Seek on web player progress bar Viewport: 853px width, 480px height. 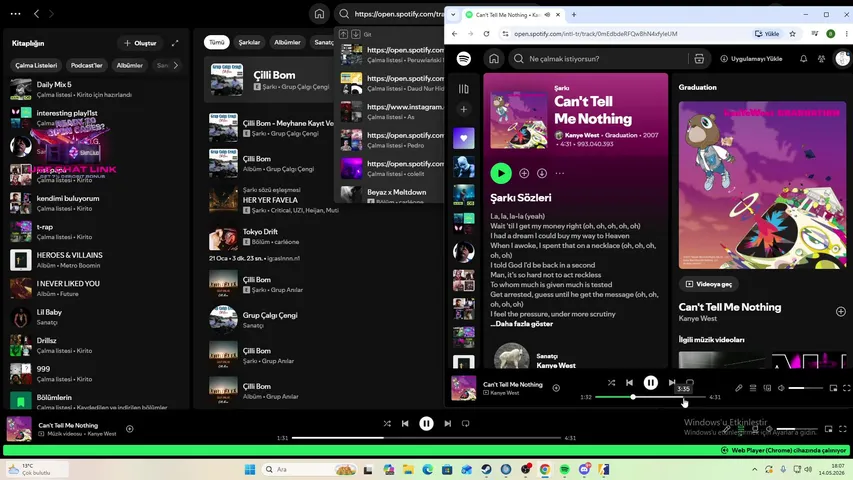click(x=650, y=397)
